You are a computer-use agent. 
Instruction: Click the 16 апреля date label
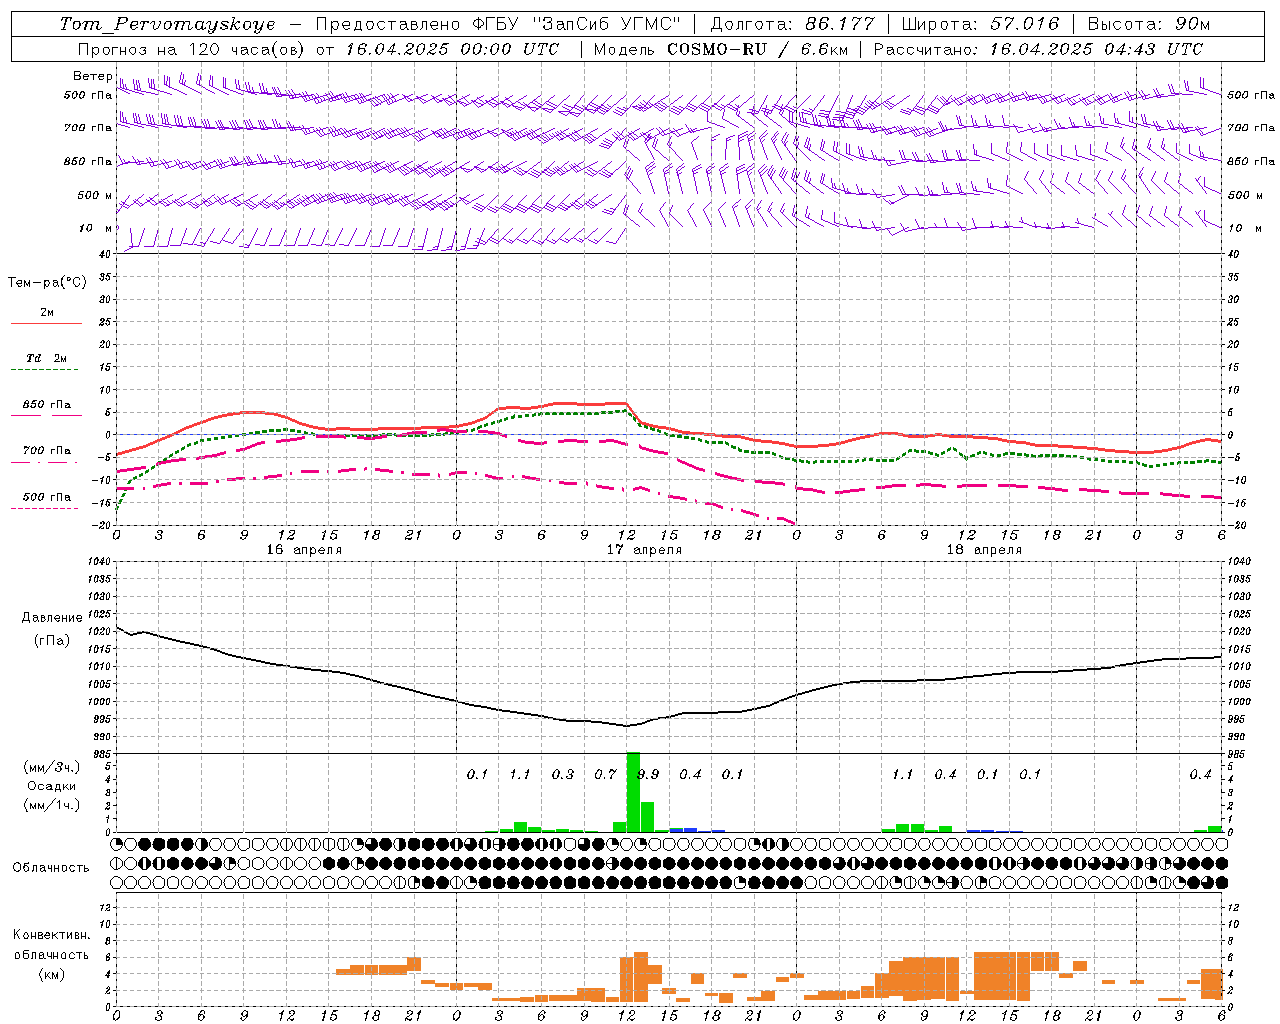(x=304, y=550)
